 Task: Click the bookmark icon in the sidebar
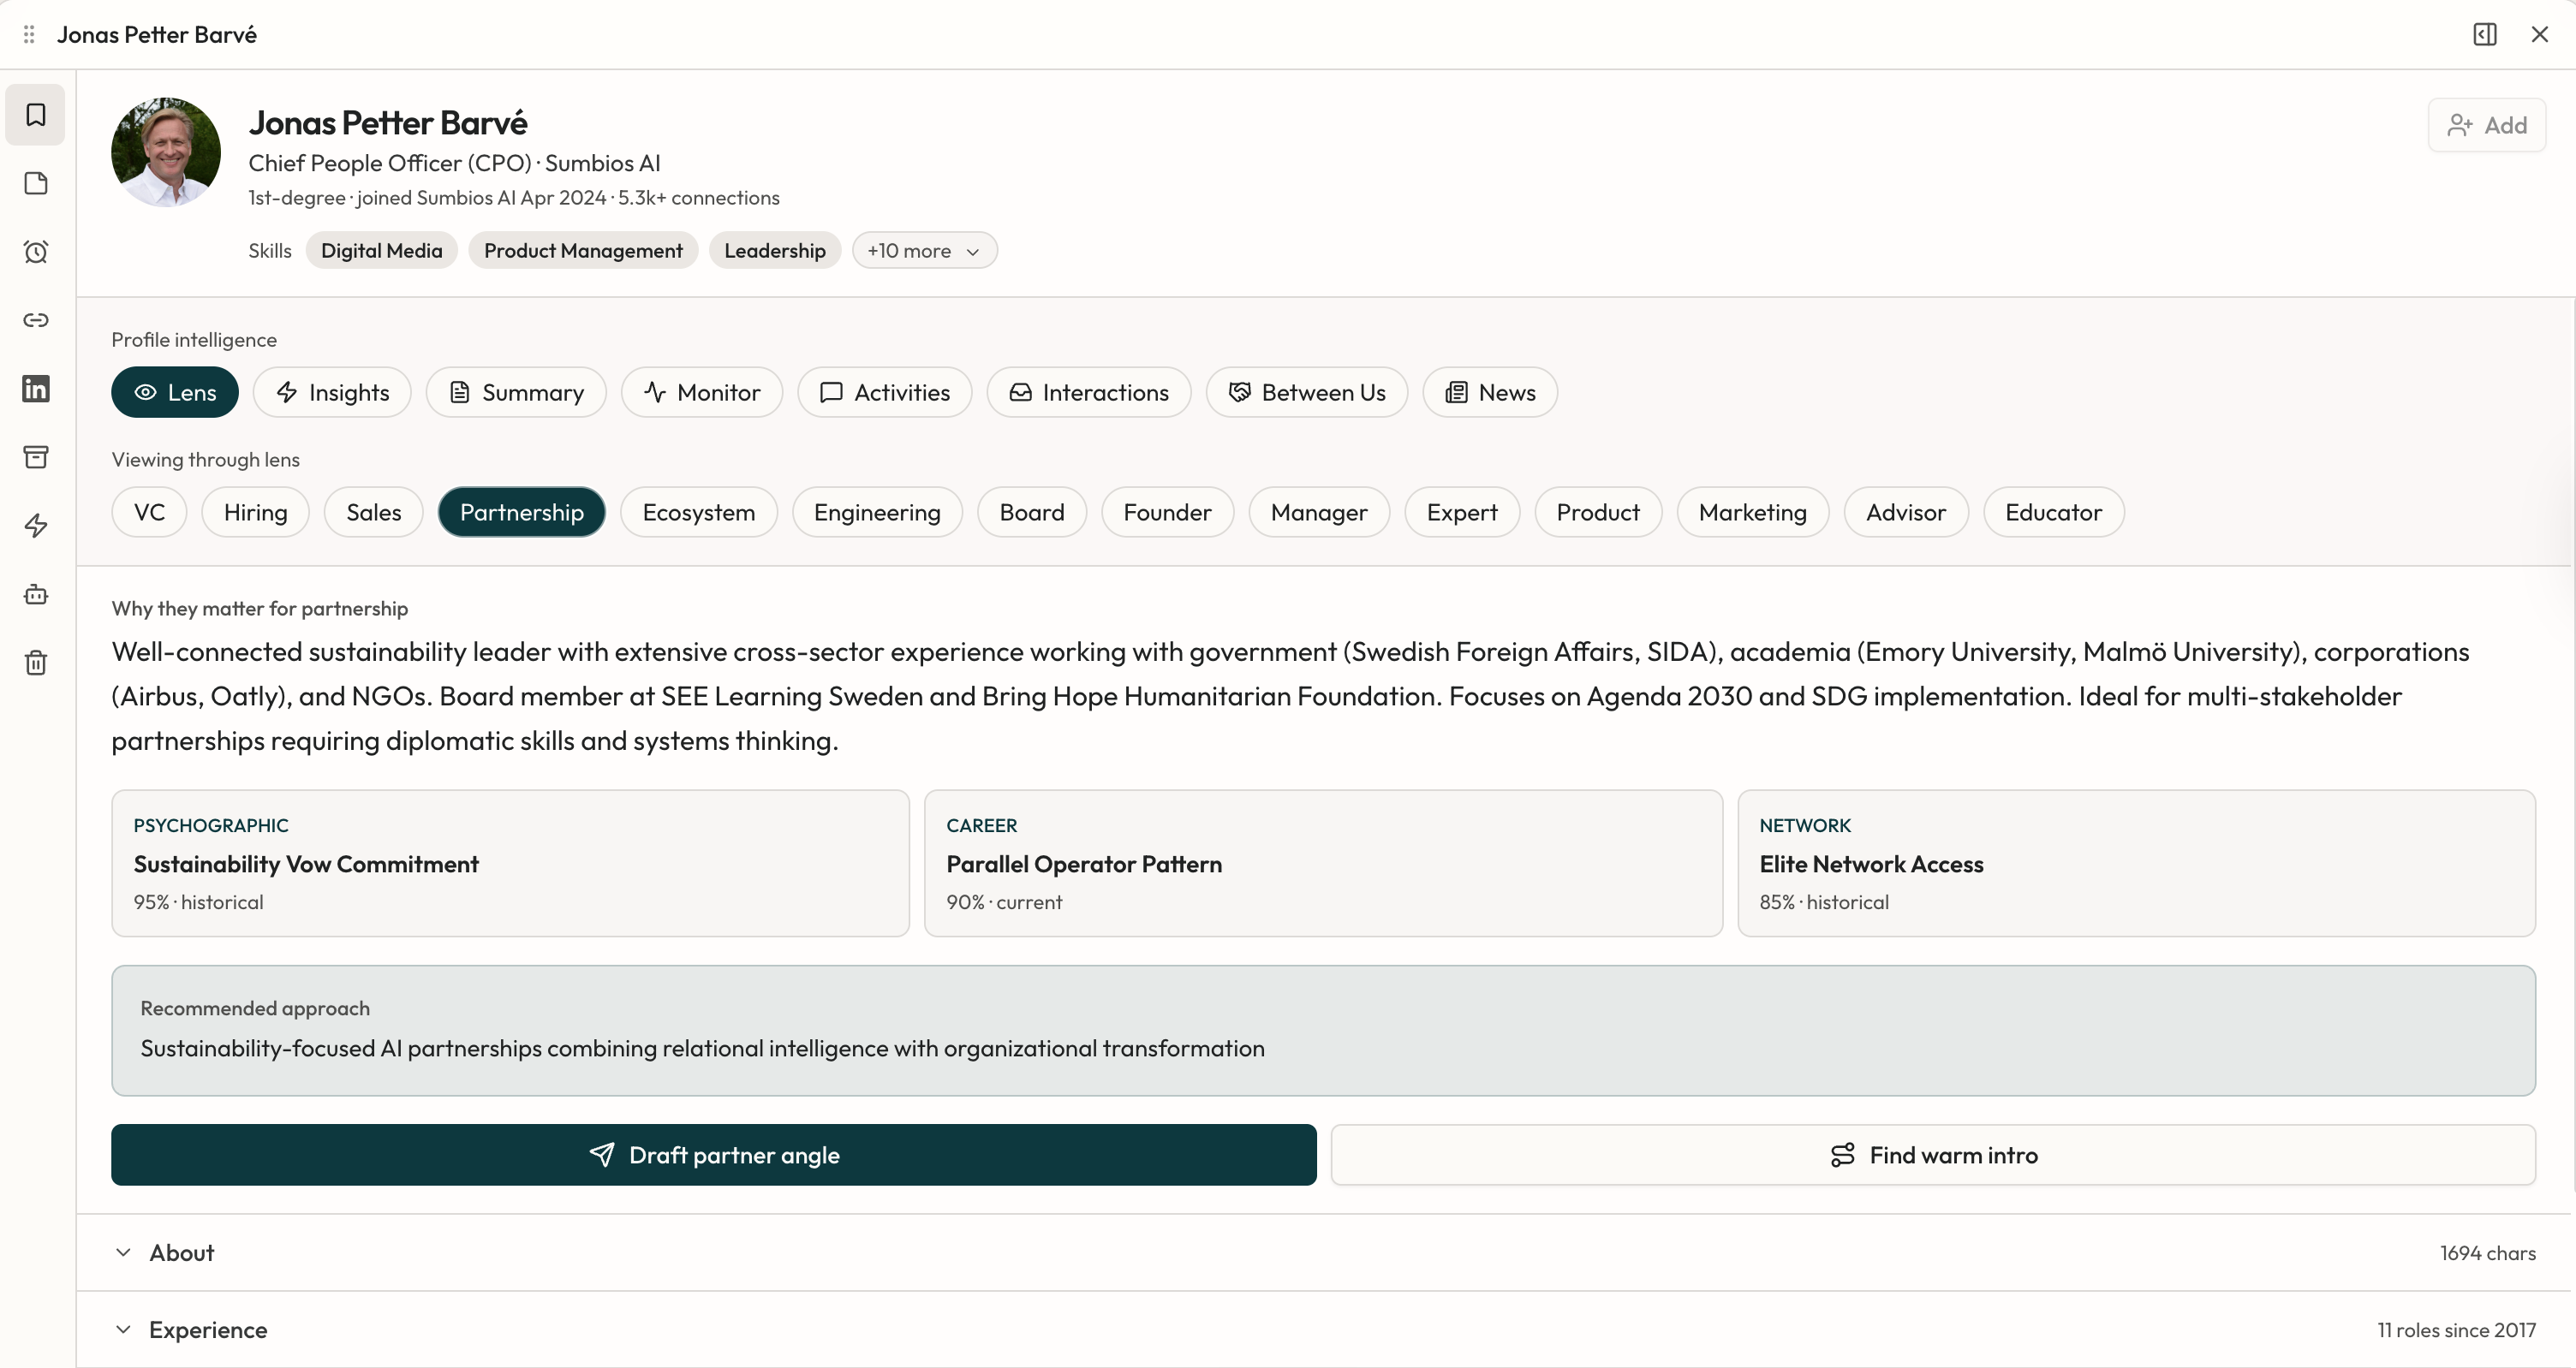pos(36,115)
